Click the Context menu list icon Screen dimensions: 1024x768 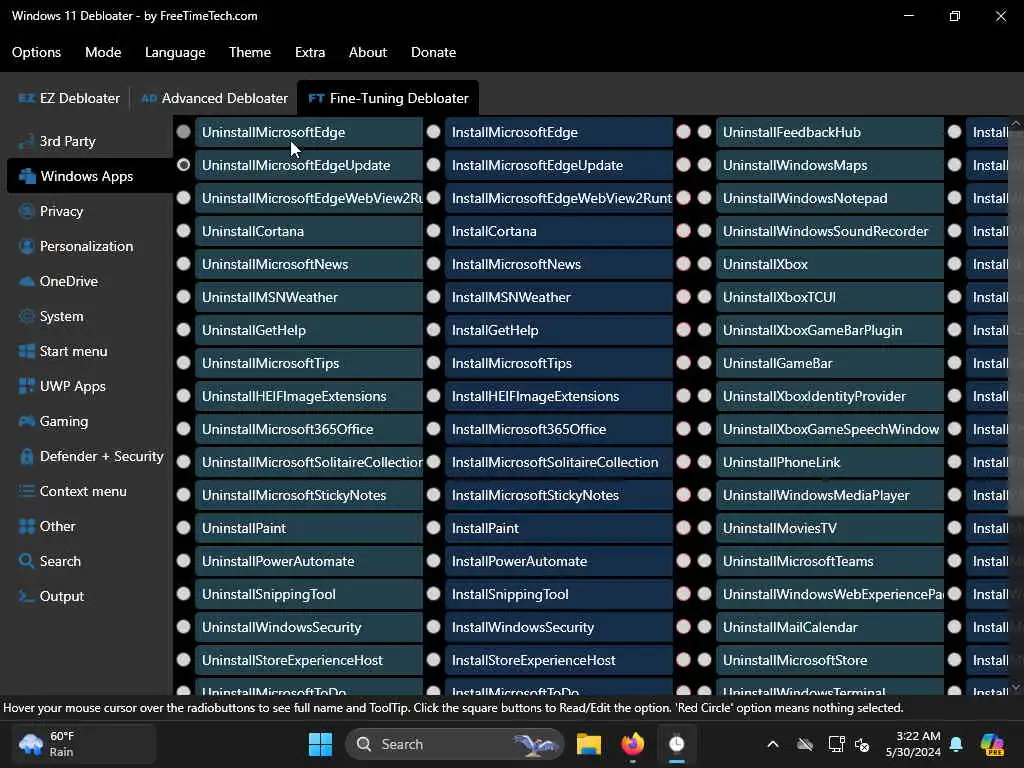pyautogui.click(x=26, y=491)
